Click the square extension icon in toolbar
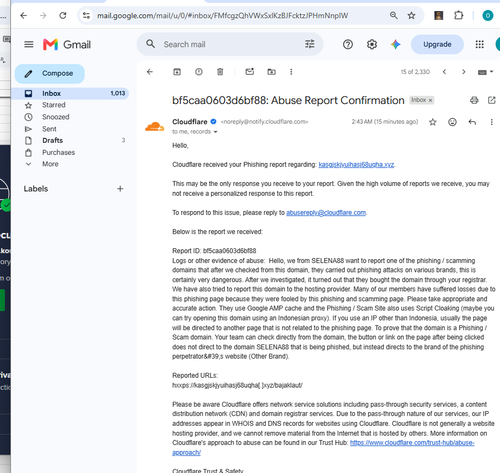This screenshot has width=500, height=473. click(438, 15)
